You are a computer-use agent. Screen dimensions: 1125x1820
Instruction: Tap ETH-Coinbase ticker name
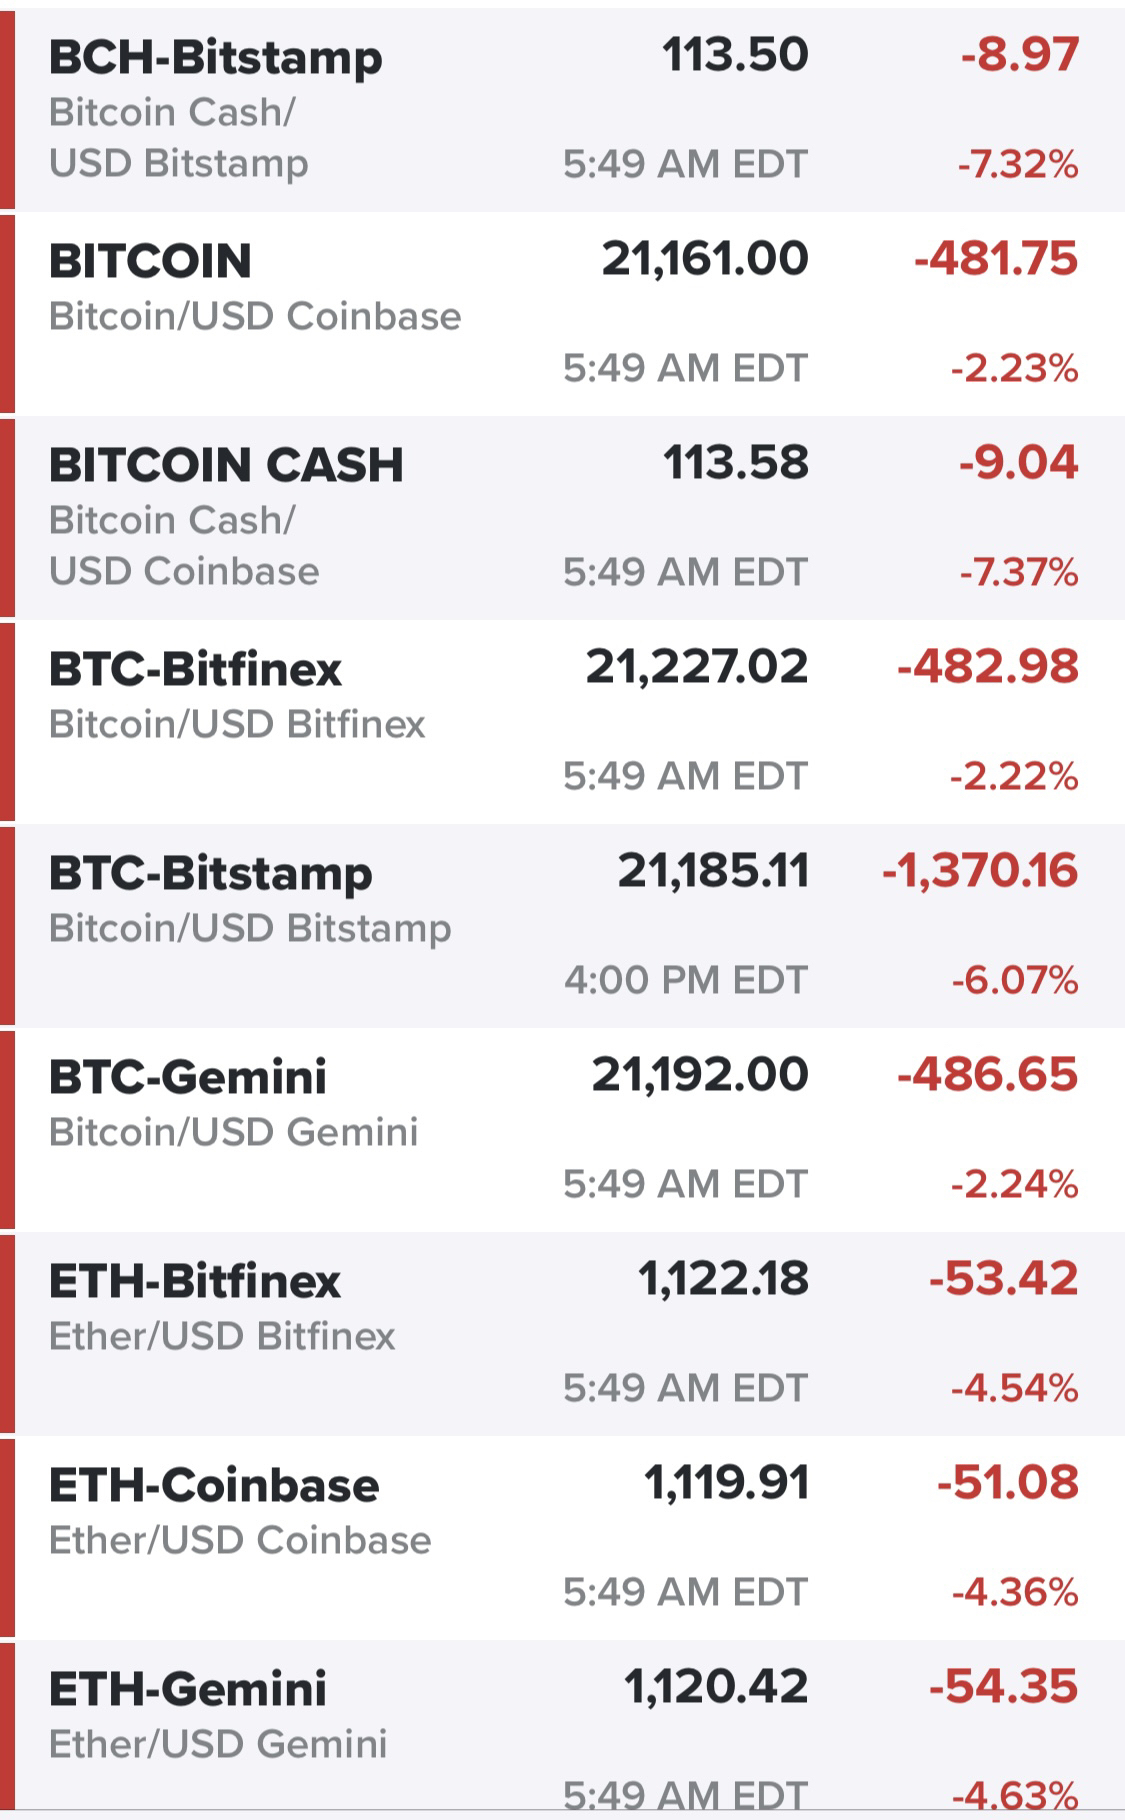(x=214, y=1484)
